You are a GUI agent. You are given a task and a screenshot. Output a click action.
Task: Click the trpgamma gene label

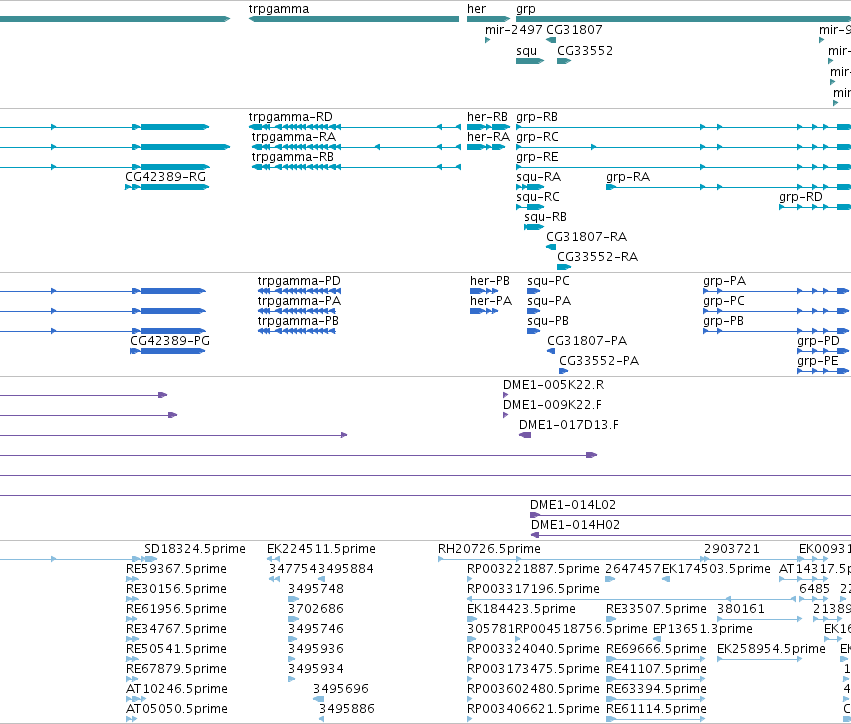click(x=278, y=9)
